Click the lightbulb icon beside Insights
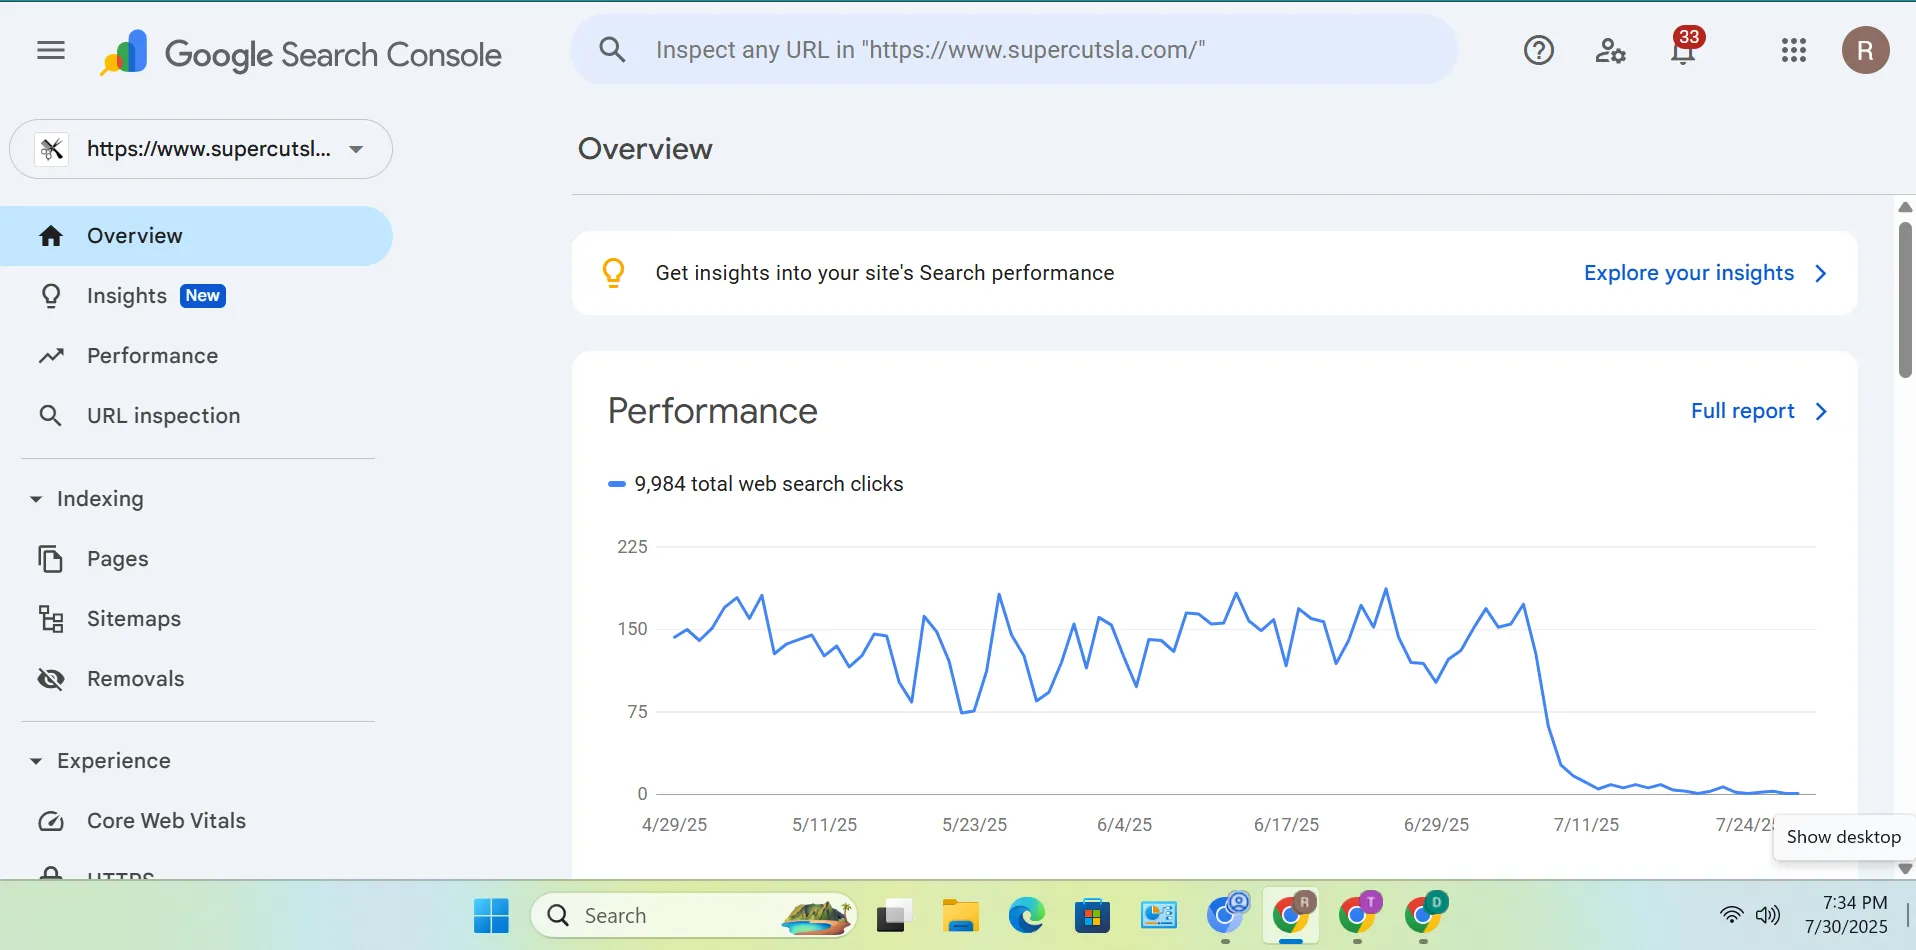This screenshot has height=950, width=1916. (51, 296)
